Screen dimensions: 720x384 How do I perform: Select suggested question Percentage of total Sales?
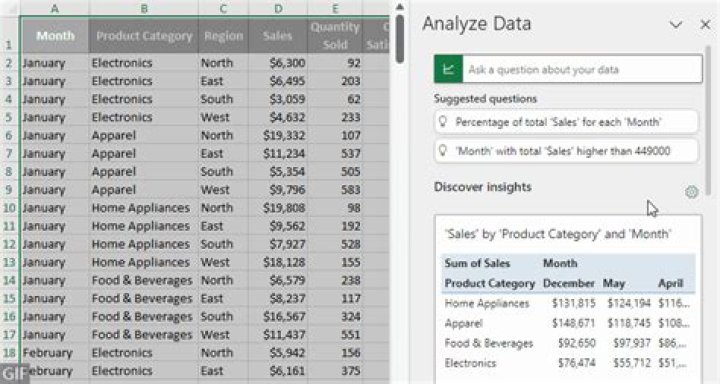[x=566, y=122]
